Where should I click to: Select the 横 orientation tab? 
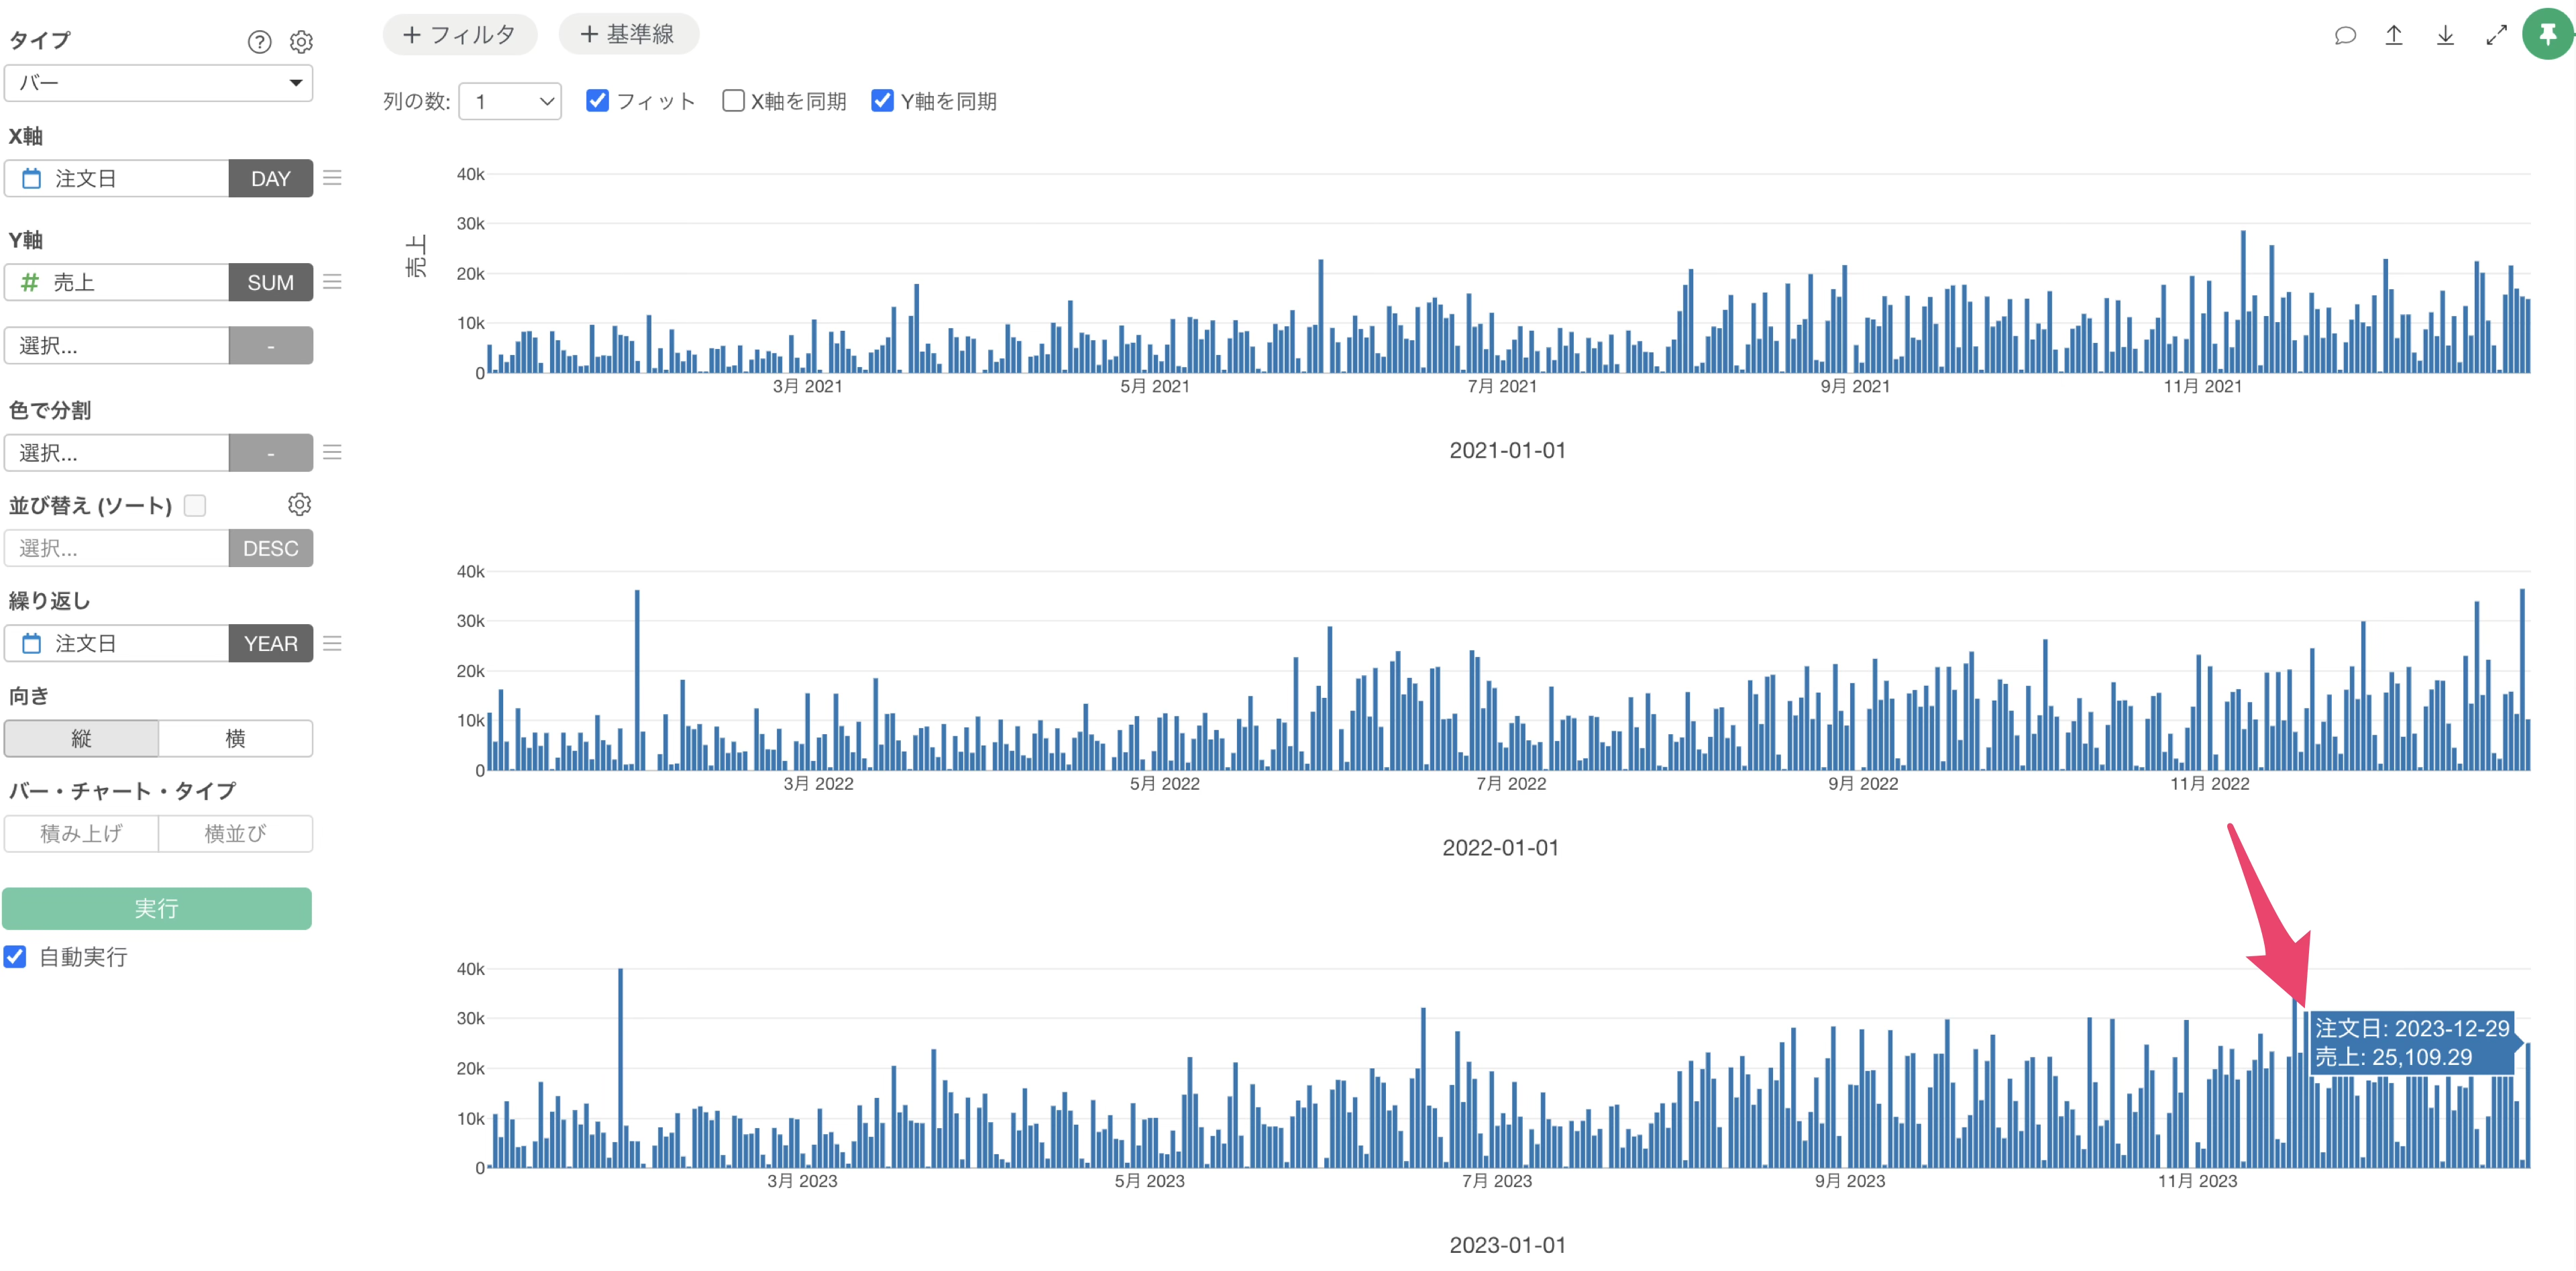235,738
